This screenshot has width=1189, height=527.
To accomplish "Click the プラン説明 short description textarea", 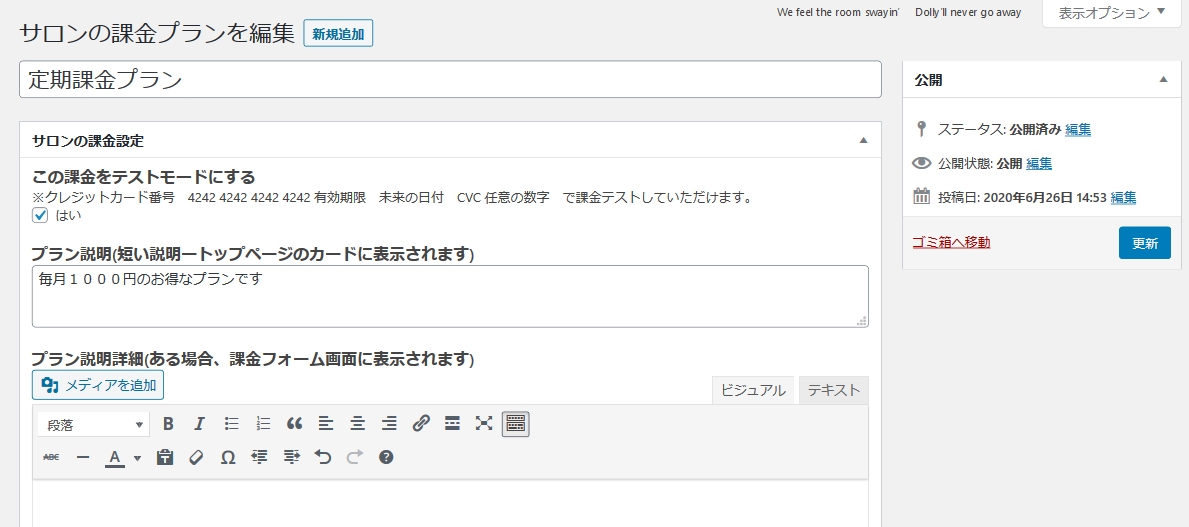I will click(x=450, y=296).
